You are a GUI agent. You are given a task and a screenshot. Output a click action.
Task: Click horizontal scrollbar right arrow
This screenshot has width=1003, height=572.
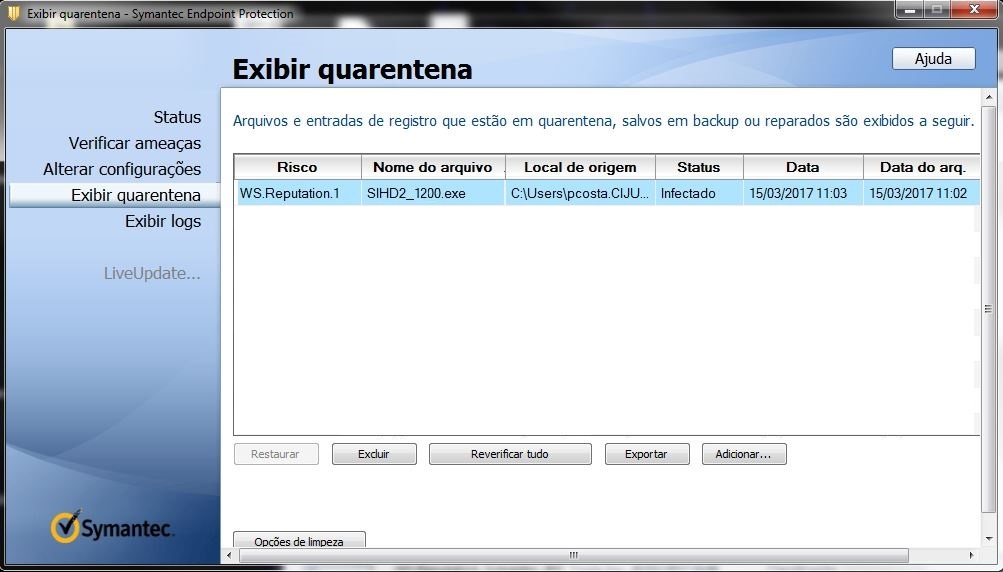[972, 555]
